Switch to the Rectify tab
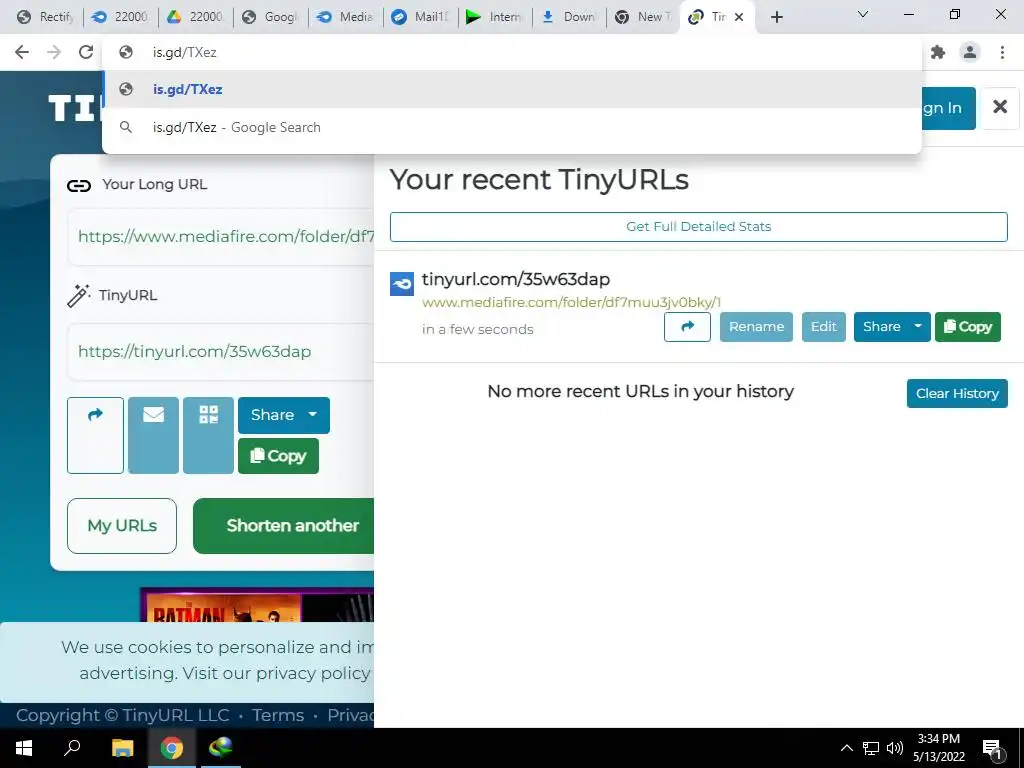1024x768 pixels. coord(45,17)
